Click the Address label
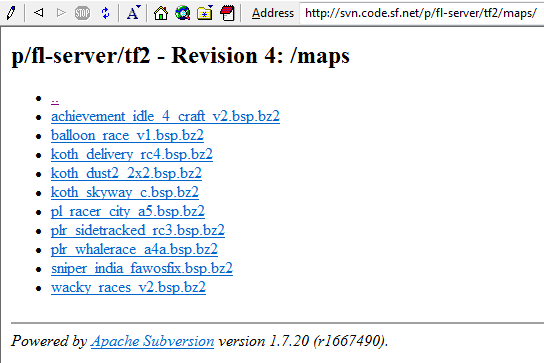 coord(273,13)
